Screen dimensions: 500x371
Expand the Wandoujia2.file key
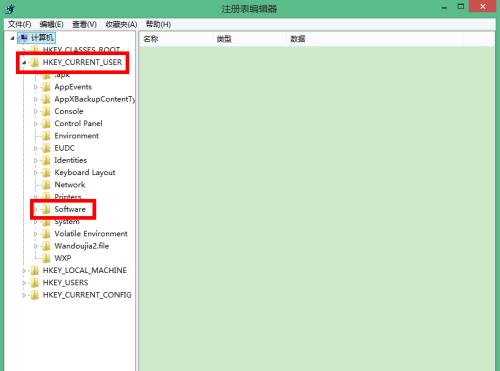pos(36,246)
